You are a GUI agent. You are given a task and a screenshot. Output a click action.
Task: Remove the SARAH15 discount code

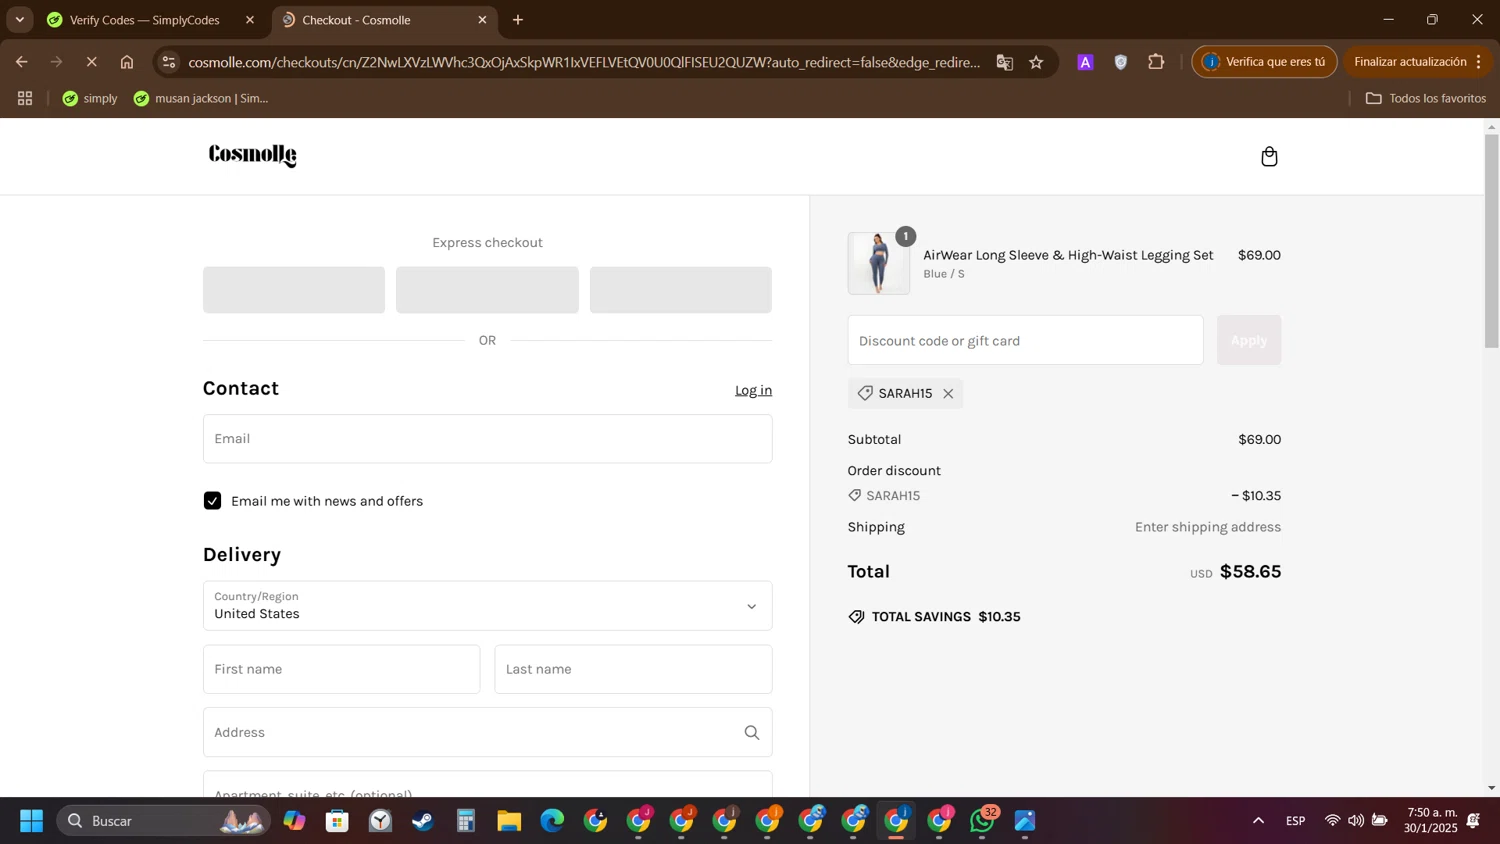click(x=948, y=394)
